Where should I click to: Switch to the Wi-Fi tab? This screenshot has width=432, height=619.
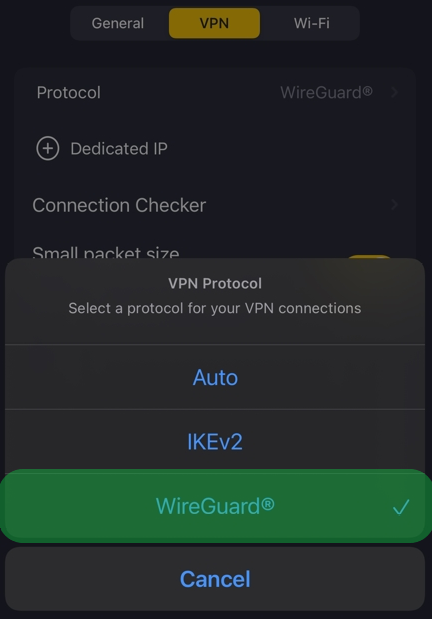pyautogui.click(x=312, y=23)
